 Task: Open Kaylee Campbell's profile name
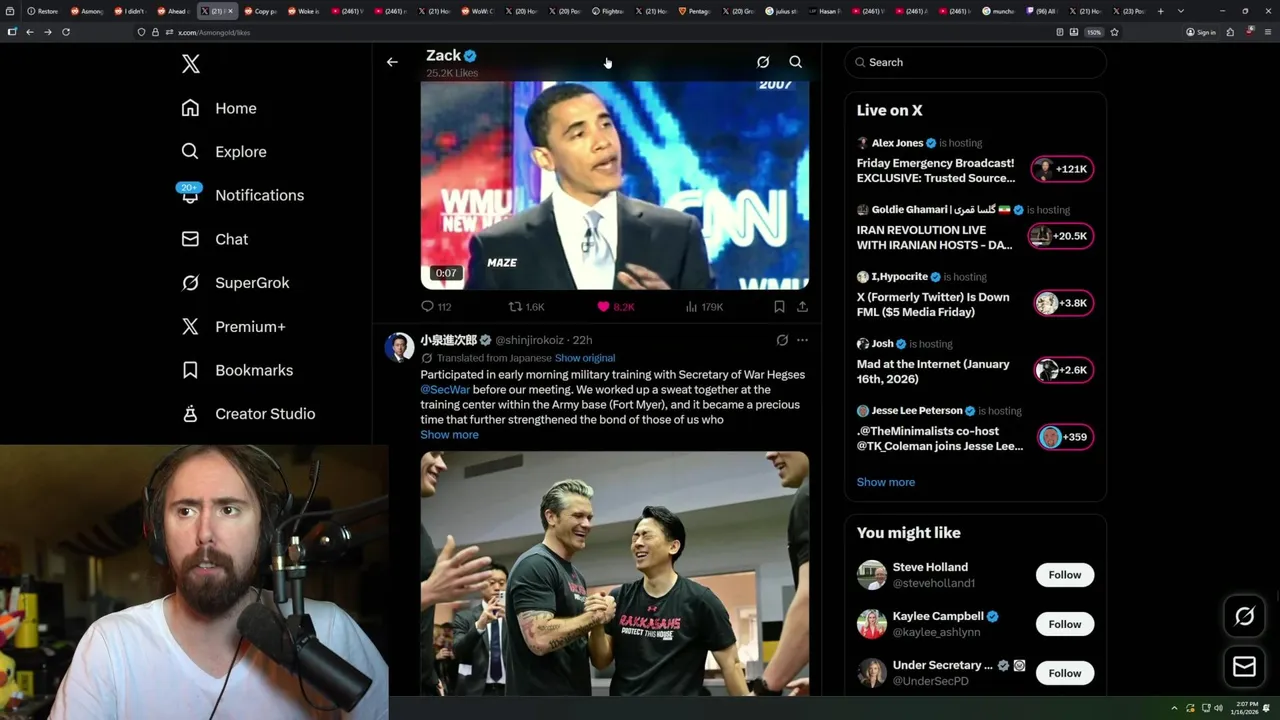[938, 616]
